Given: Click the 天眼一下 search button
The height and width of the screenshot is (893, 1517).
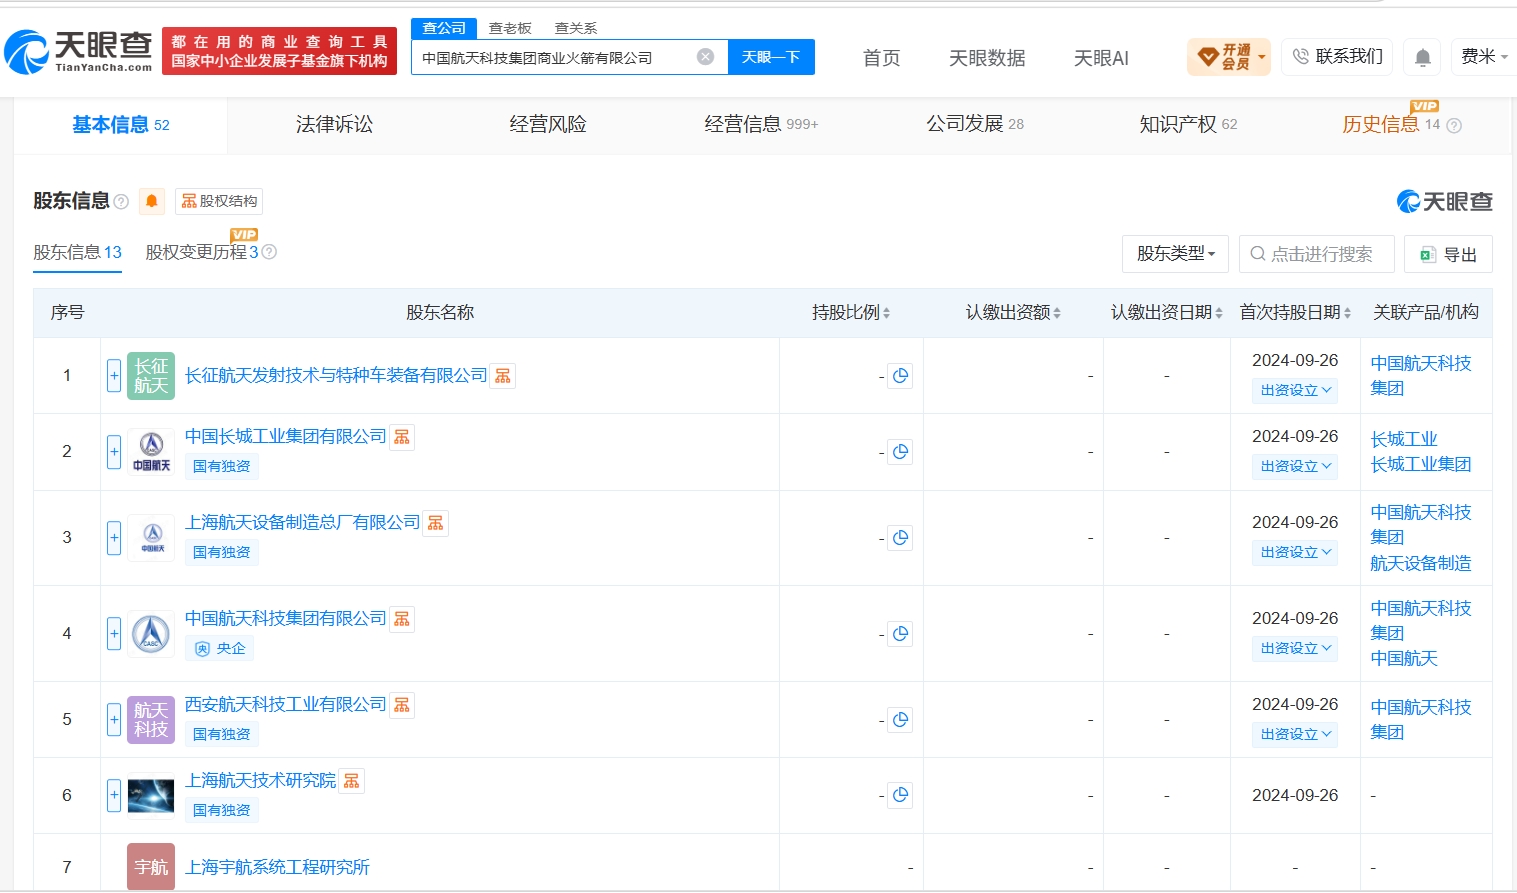Looking at the screenshot, I should point(771,57).
